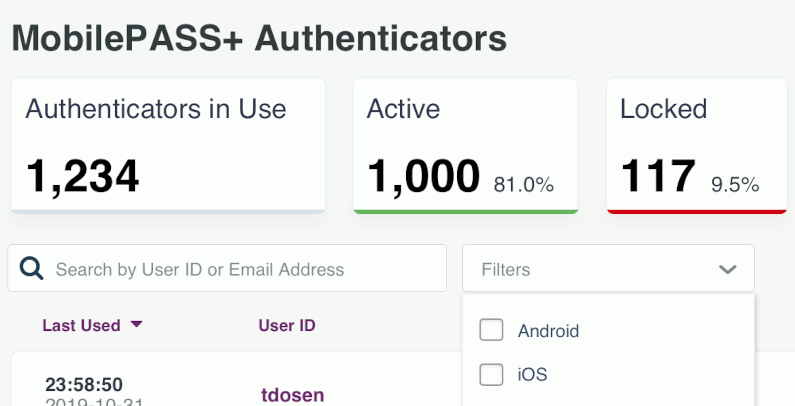Tick the iOS filter checkbox
The width and height of the screenshot is (795, 406).
pyautogui.click(x=491, y=375)
